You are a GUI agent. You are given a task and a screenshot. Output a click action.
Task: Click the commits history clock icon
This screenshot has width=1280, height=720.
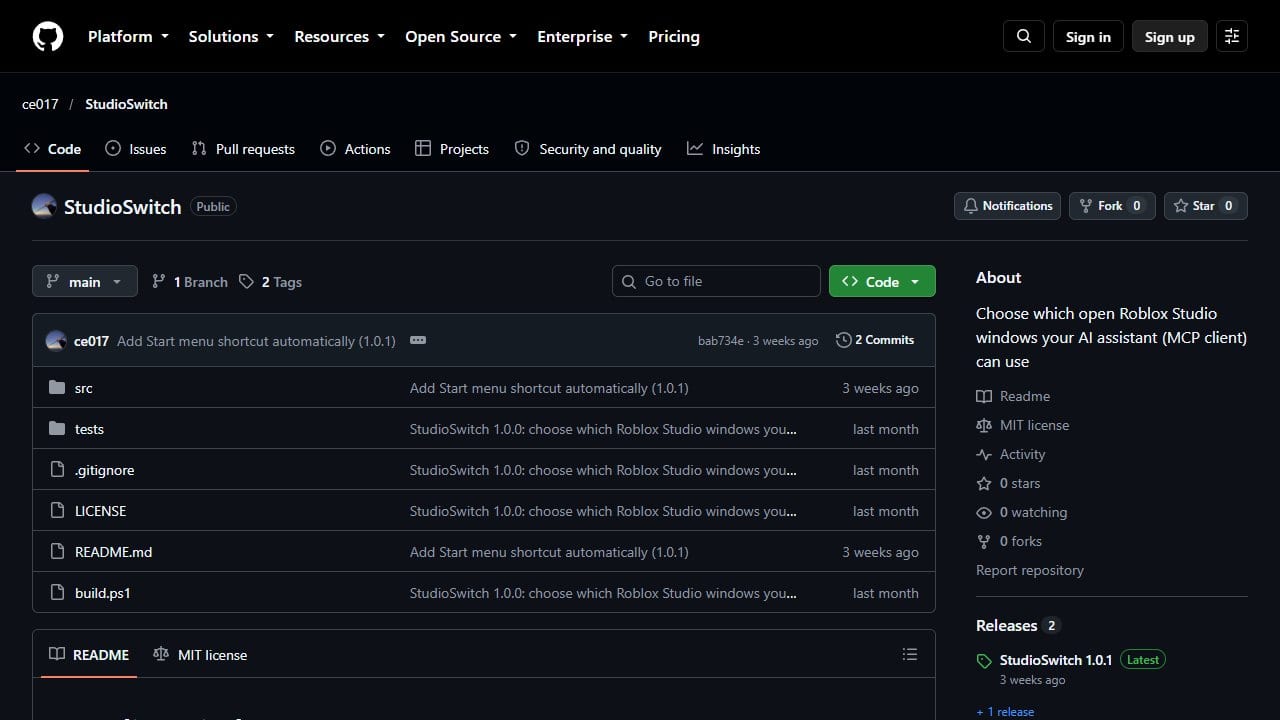843,340
